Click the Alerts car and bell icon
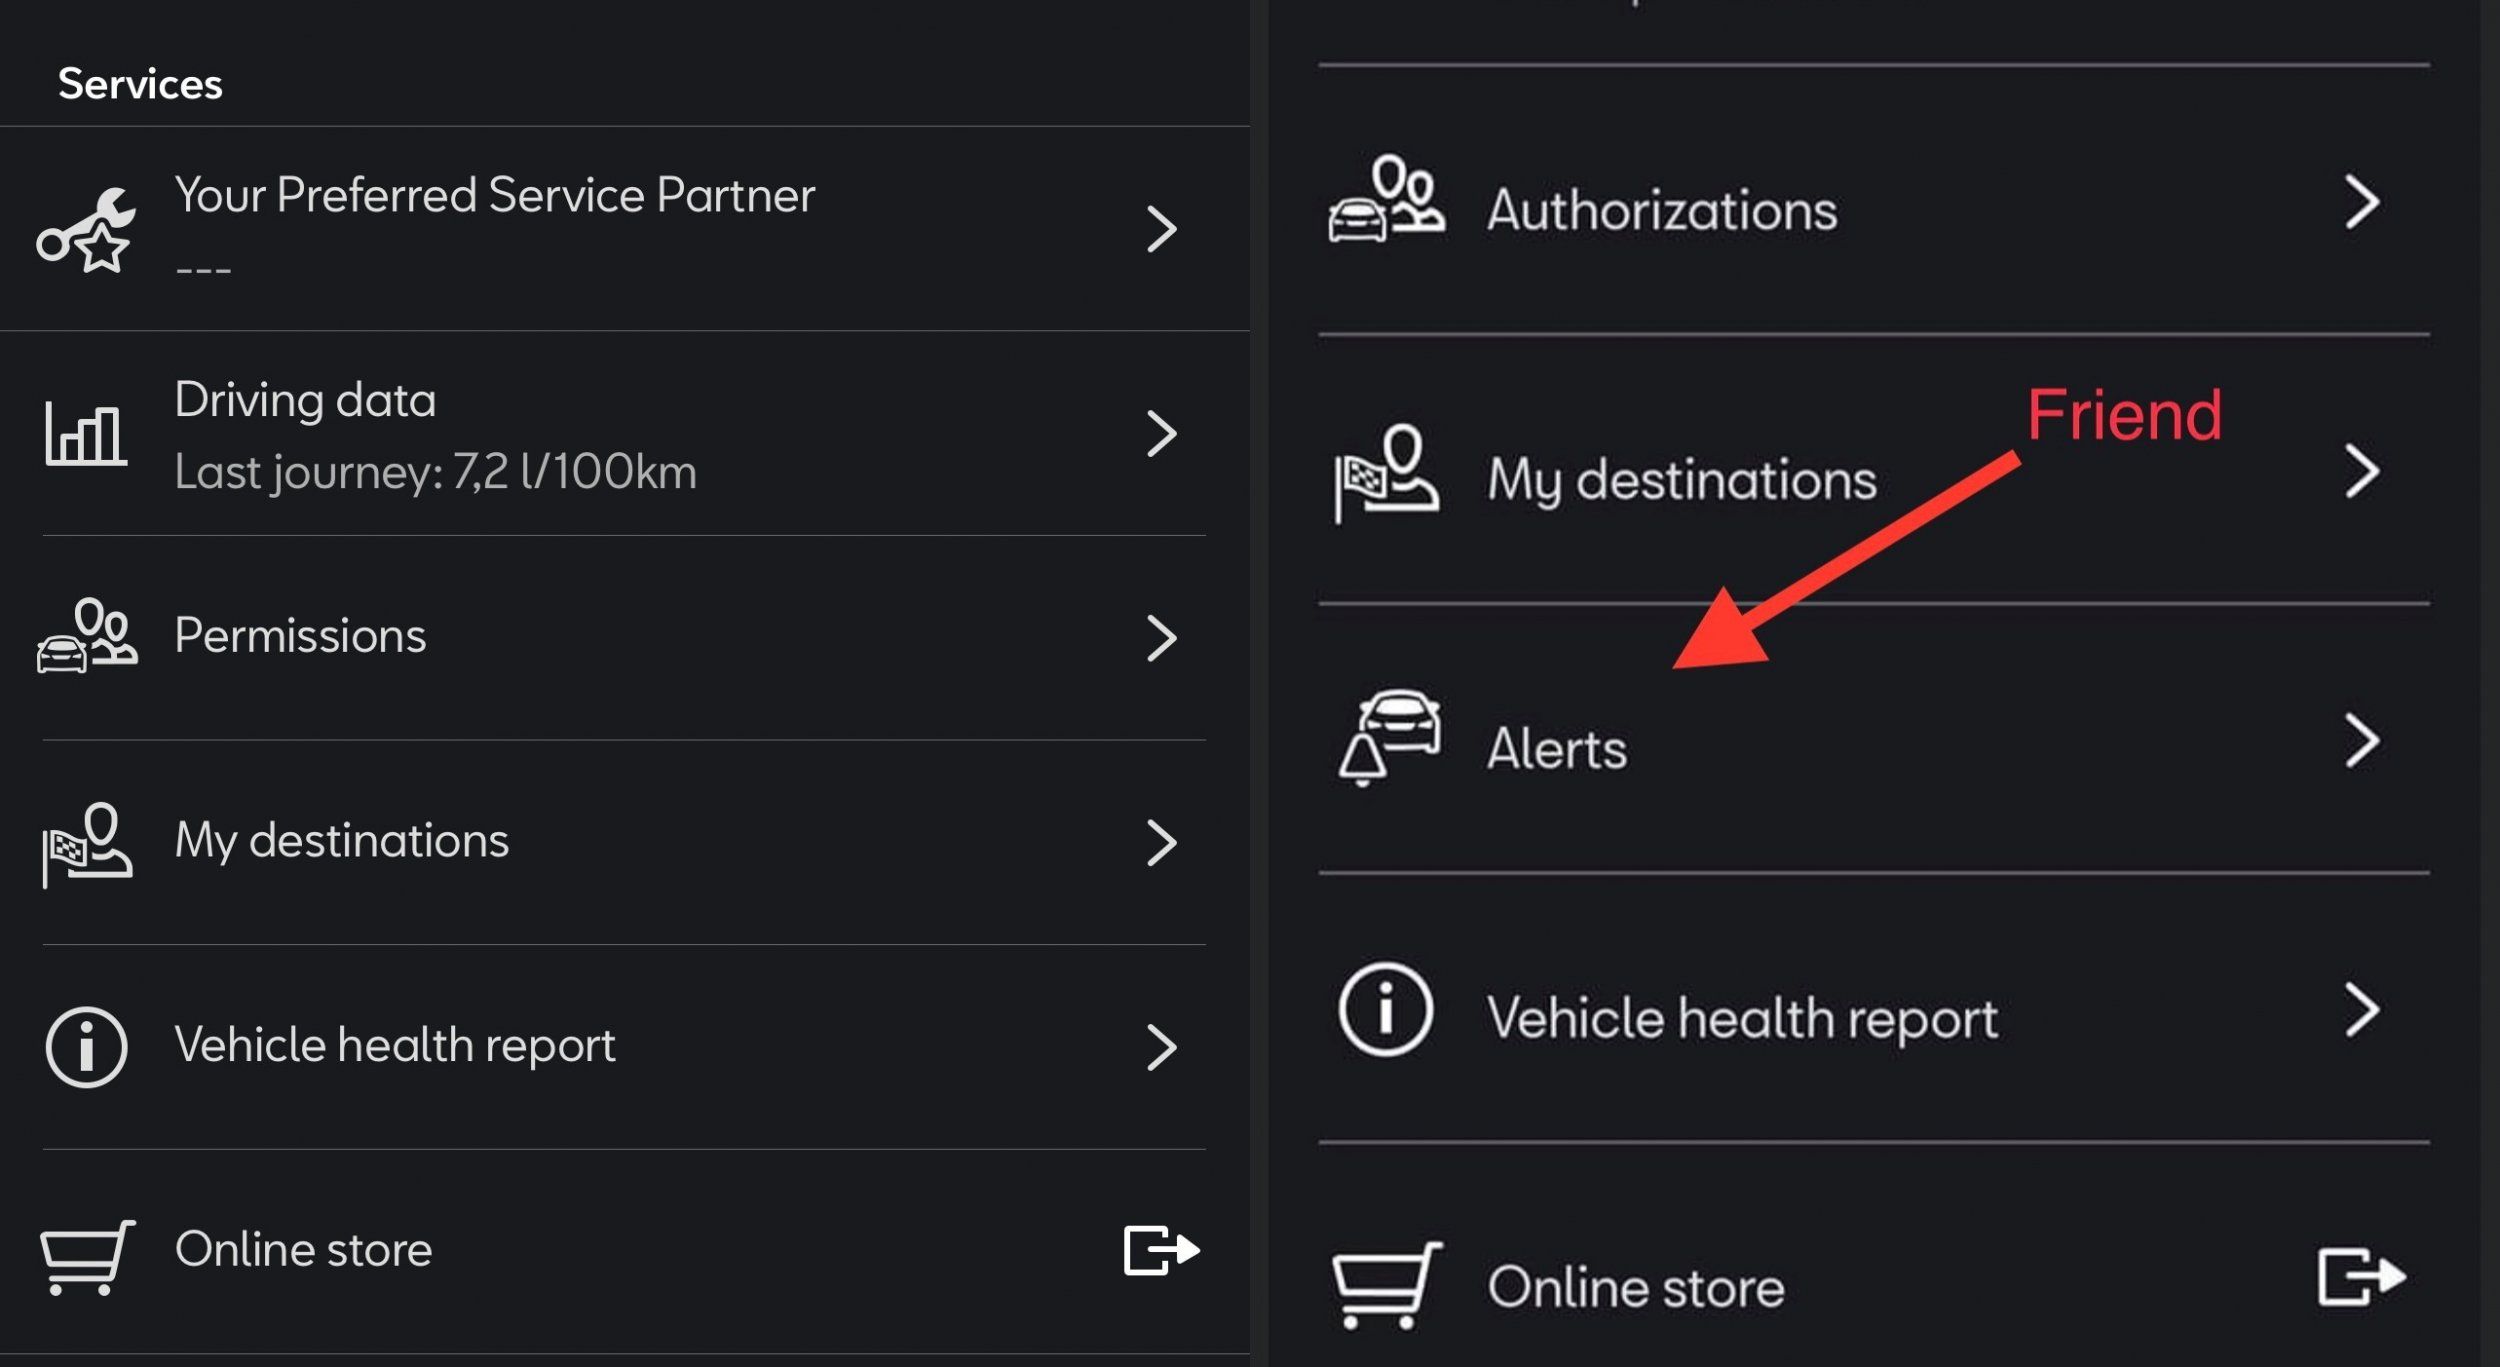The image size is (2500, 1367). 1388,738
